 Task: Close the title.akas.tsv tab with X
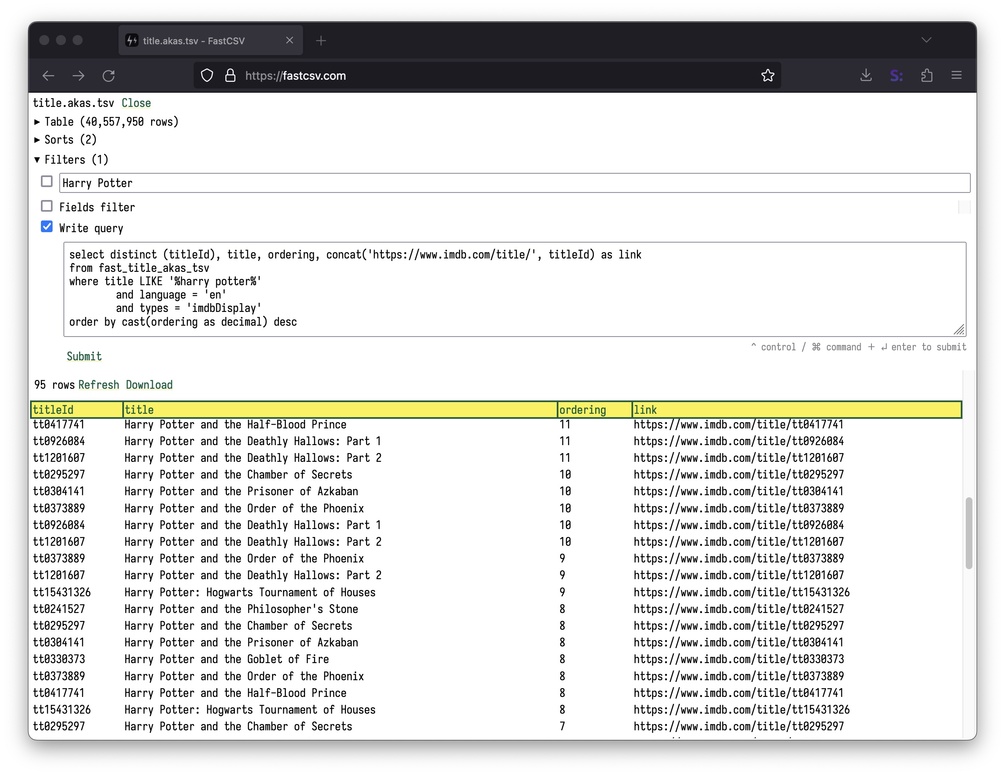[290, 40]
